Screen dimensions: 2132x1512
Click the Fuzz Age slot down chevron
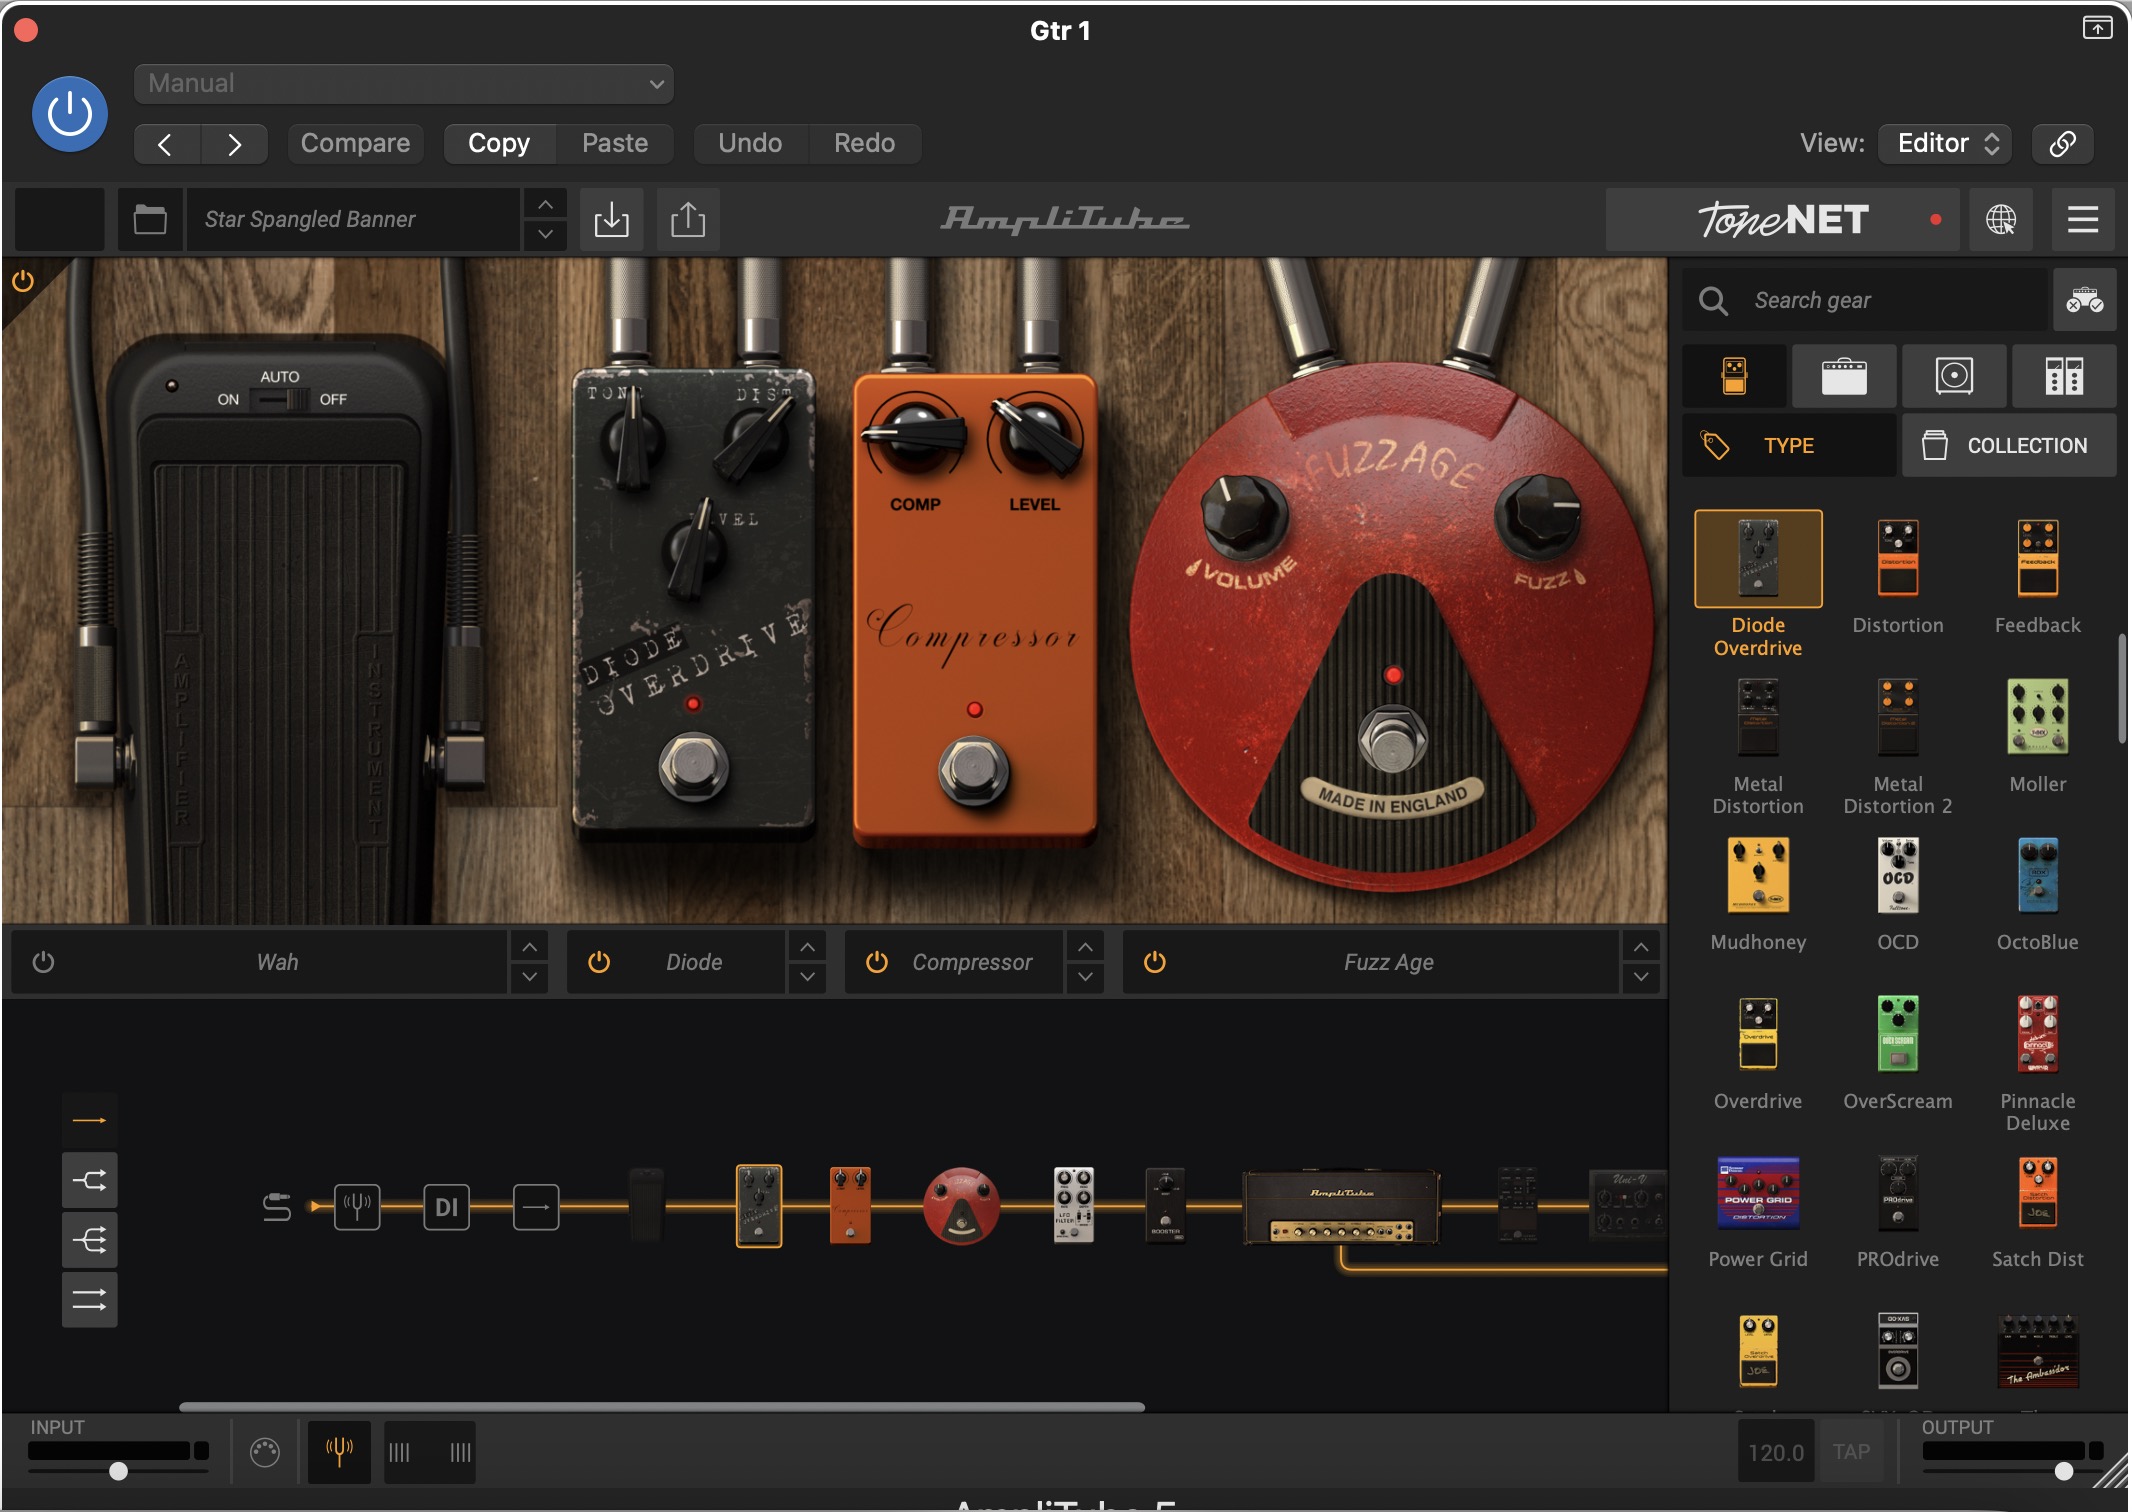click(1641, 977)
